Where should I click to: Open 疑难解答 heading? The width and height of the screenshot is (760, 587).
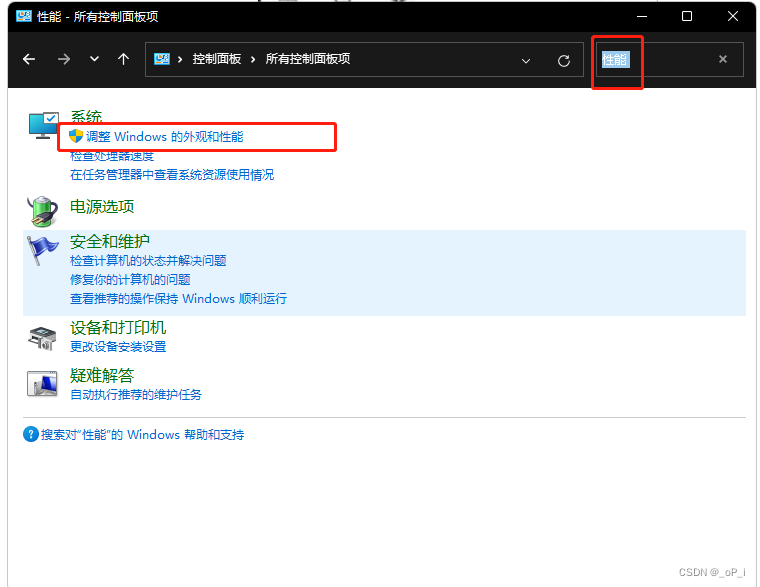(x=102, y=375)
